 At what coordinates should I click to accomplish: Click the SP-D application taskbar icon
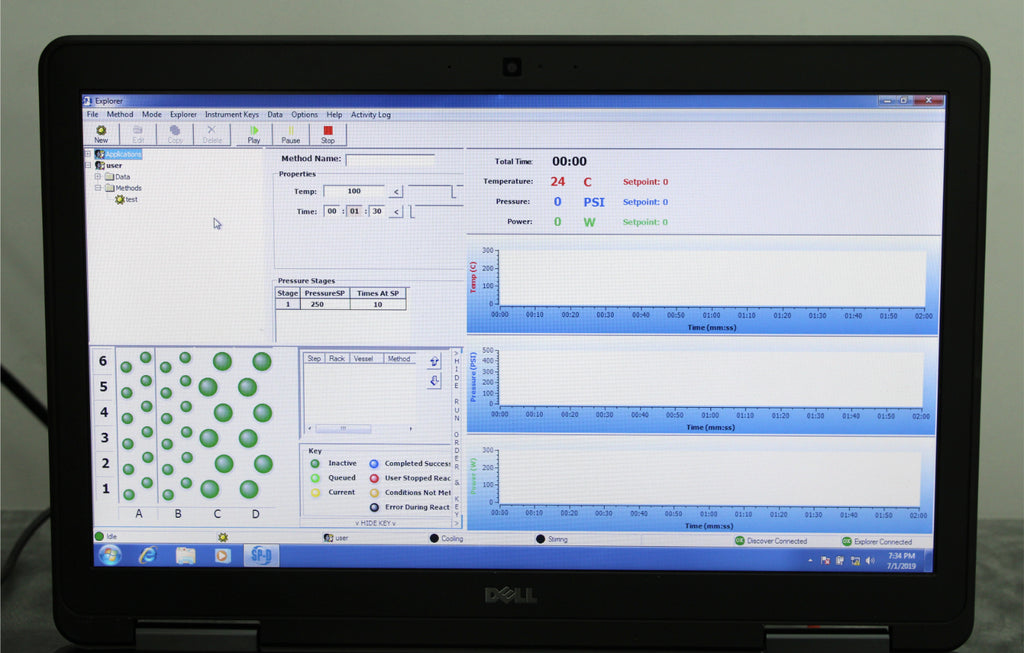point(260,555)
